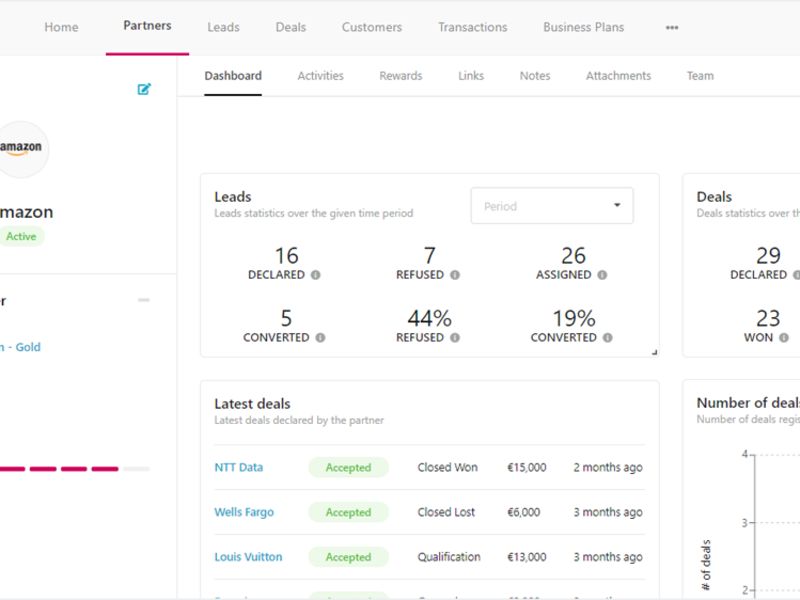
Task: Click info icon beside deals WON
Action: click(x=784, y=338)
